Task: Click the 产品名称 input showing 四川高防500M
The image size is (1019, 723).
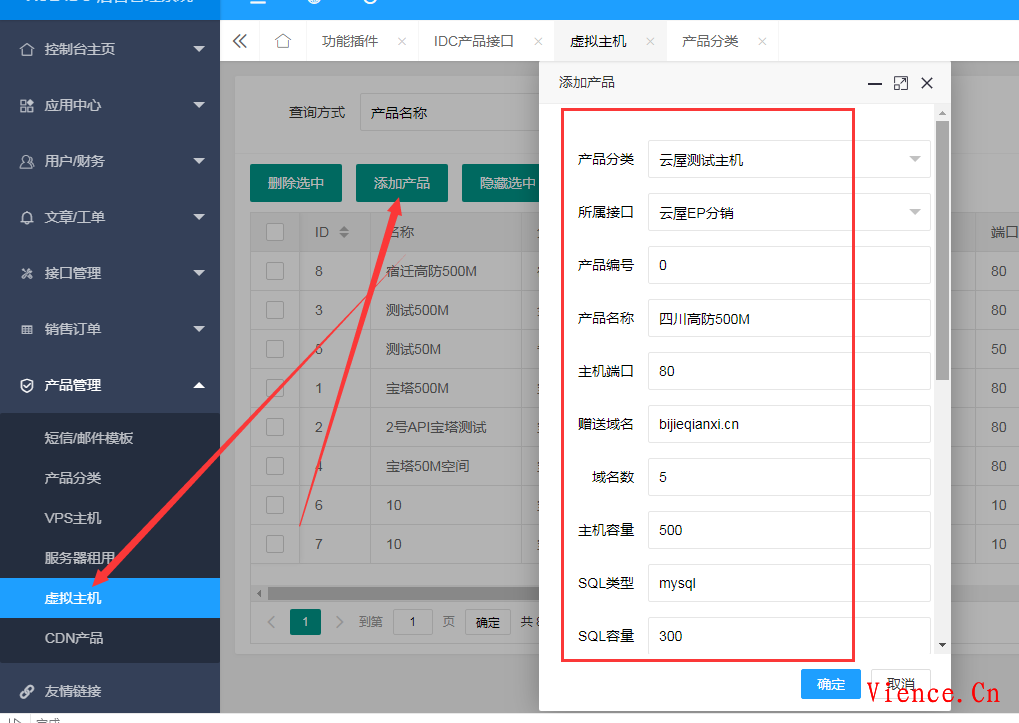Action: (x=788, y=318)
